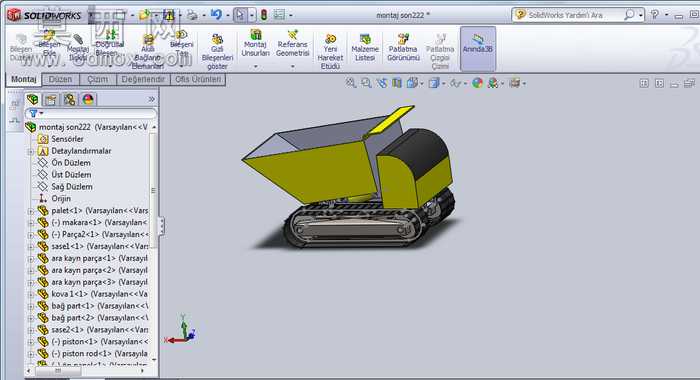Open dropdown arrow under Referans Geometrisi
This screenshot has height=380, width=700.
[x=292, y=67]
